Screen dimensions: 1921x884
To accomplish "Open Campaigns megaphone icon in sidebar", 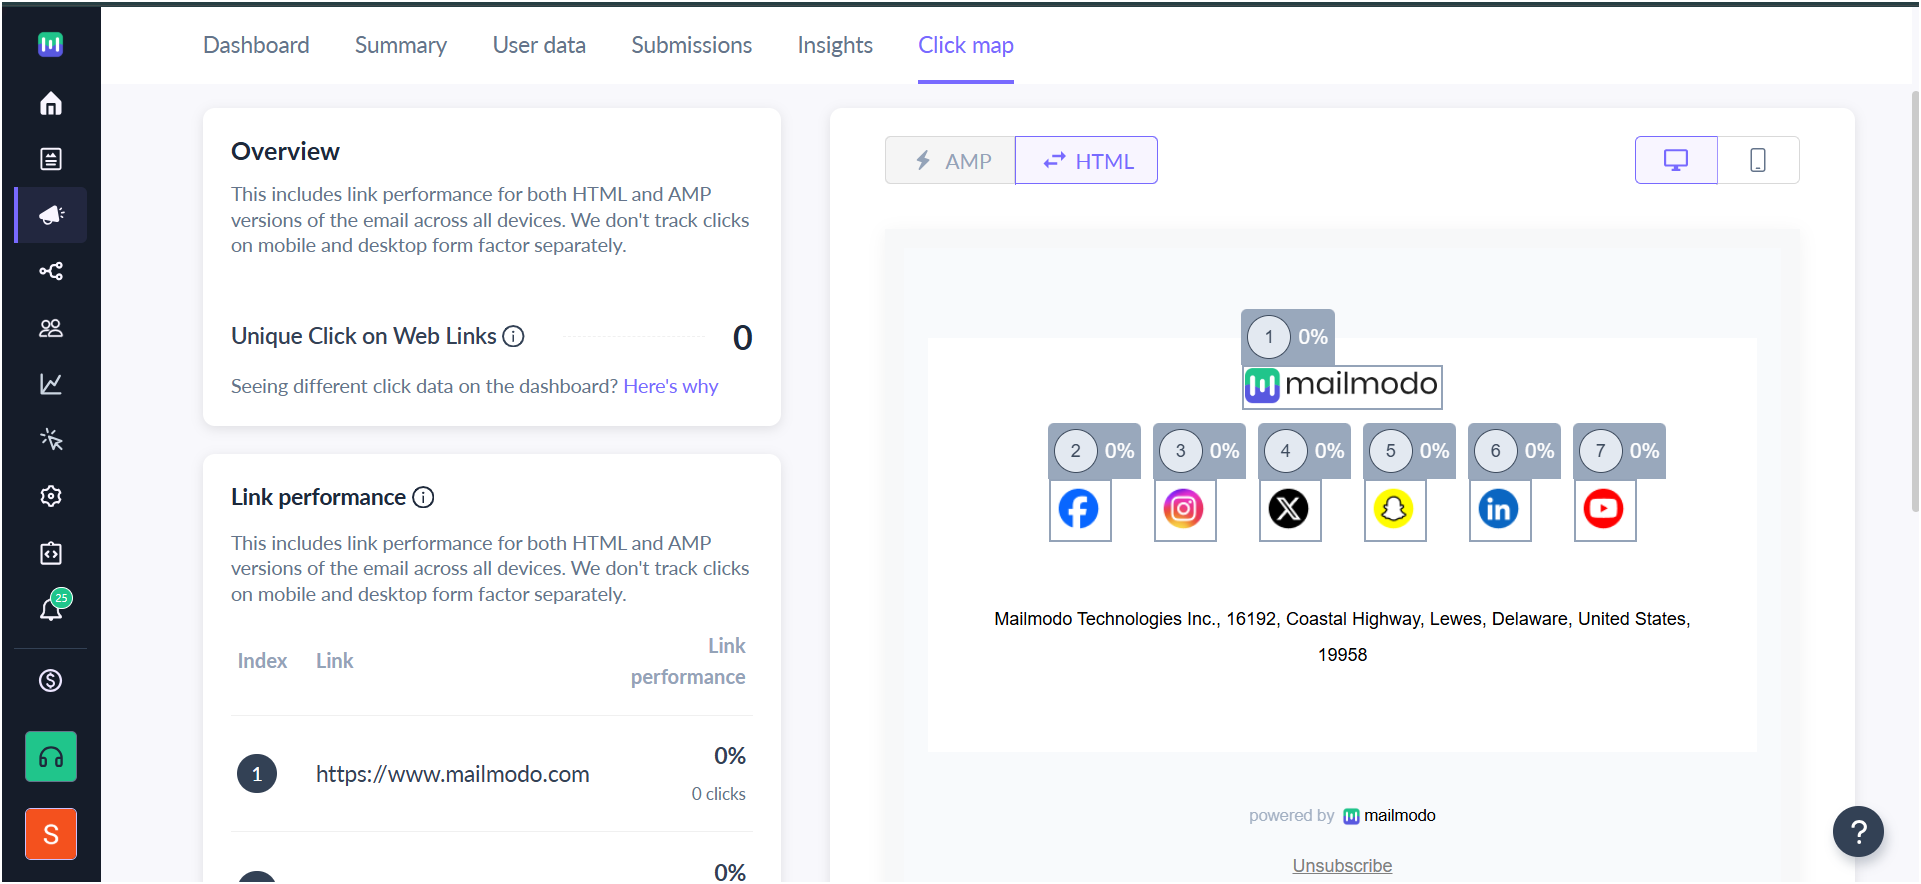I will point(50,215).
